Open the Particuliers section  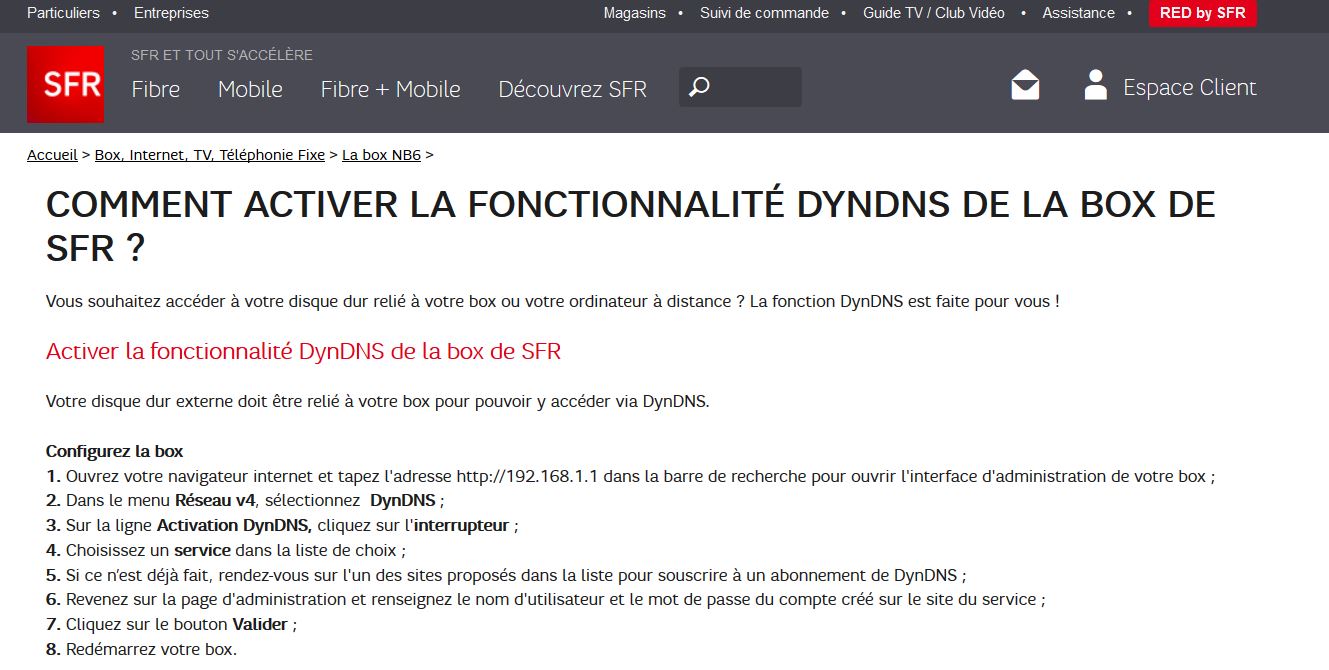[63, 13]
